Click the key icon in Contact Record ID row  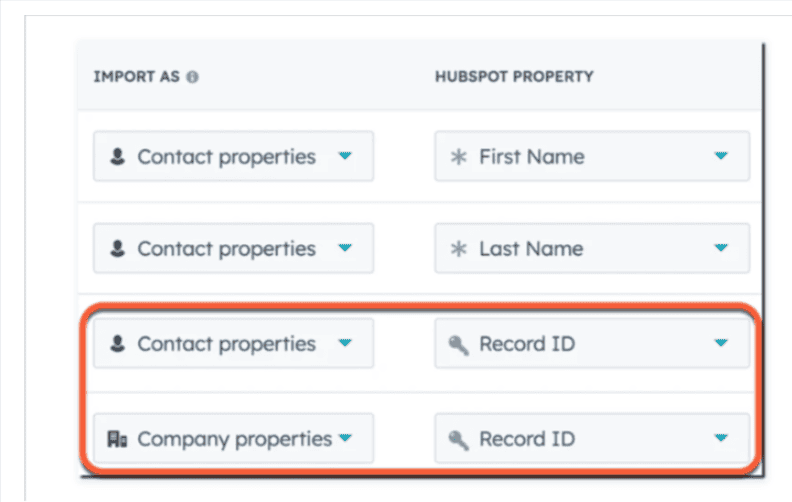click(460, 344)
